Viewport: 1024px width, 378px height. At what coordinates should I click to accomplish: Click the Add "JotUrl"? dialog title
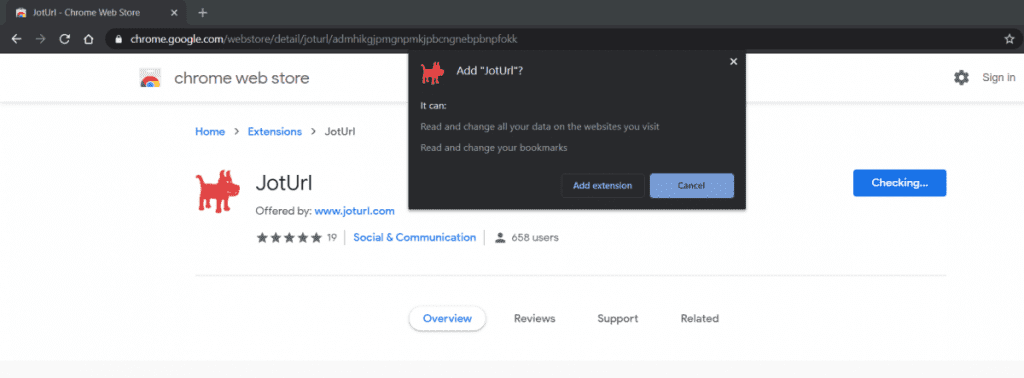point(490,72)
